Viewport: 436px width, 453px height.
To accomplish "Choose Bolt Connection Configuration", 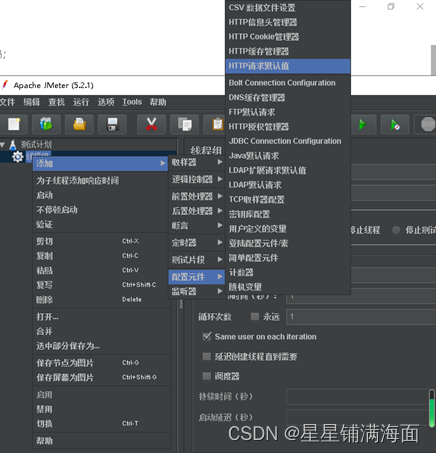I will 288,83.
